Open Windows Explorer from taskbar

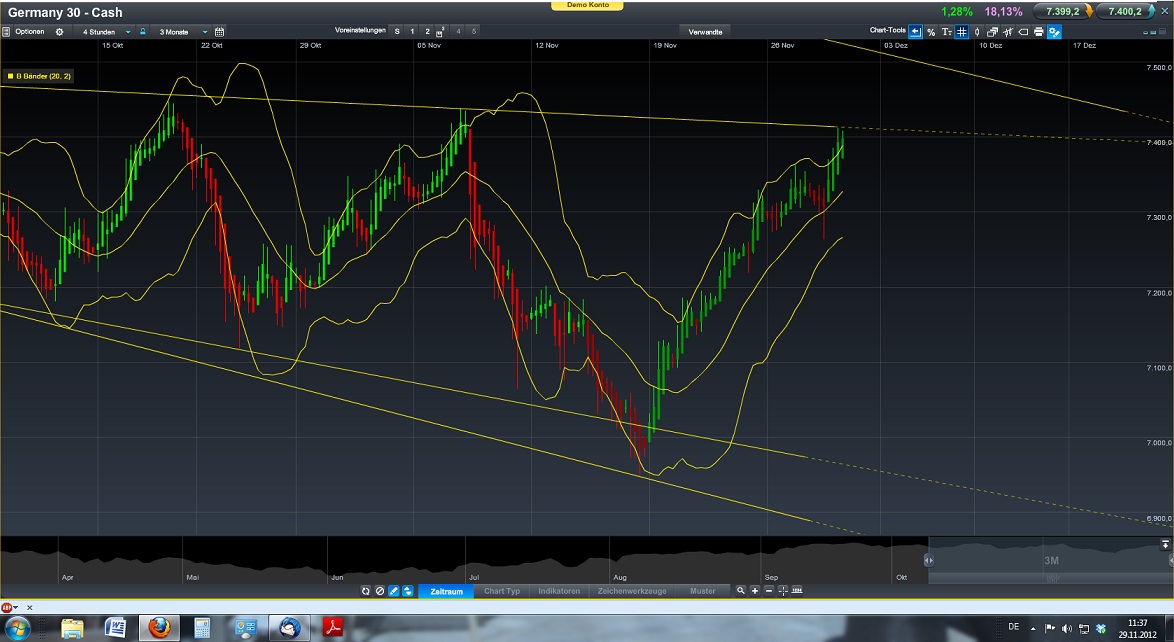pyautogui.click(x=73, y=627)
